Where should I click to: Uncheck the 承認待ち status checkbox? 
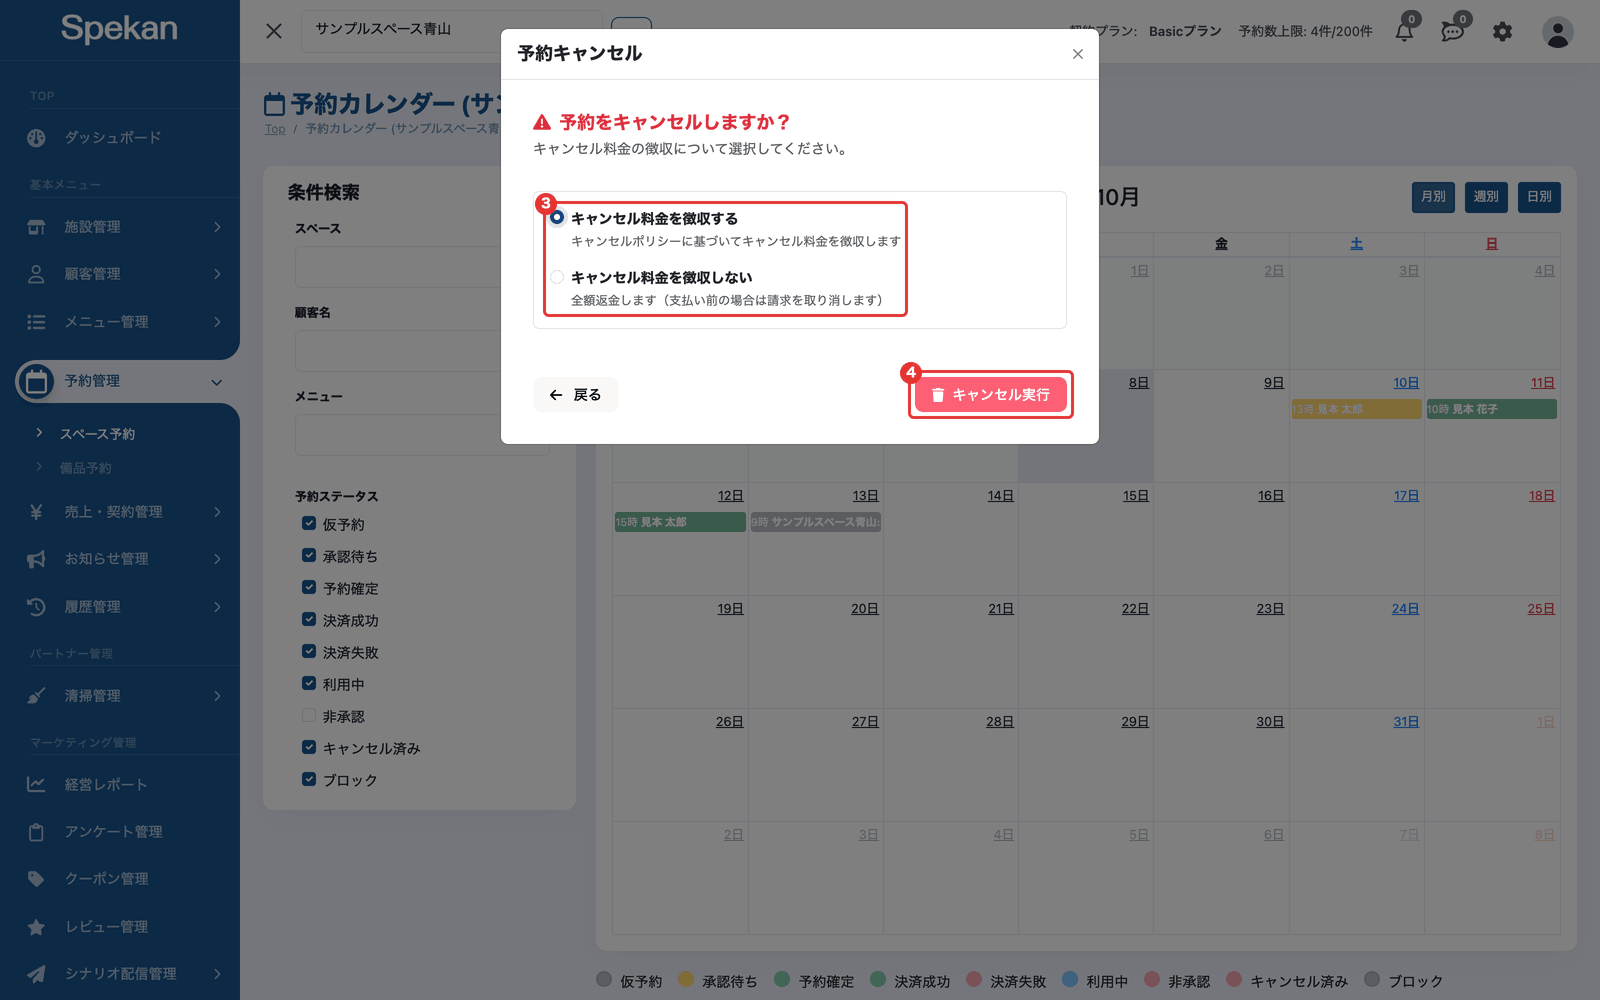[309, 556]
